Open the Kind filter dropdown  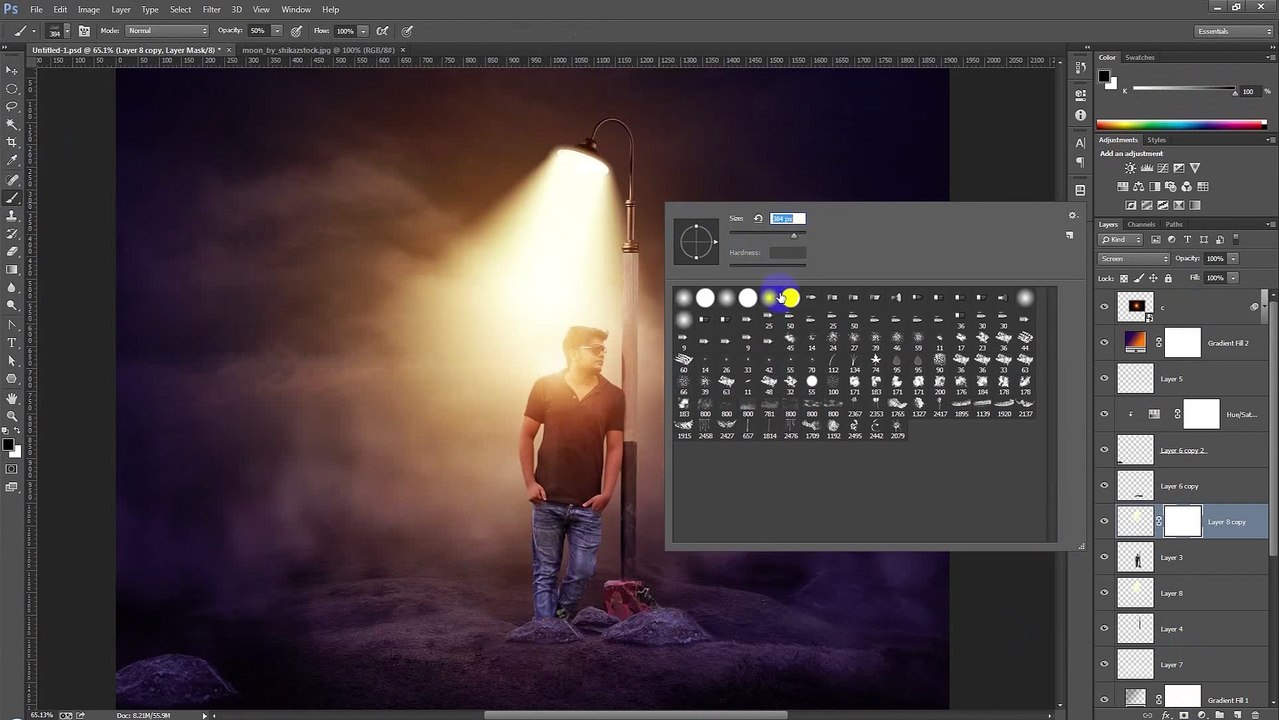(x=1122, y=240)
